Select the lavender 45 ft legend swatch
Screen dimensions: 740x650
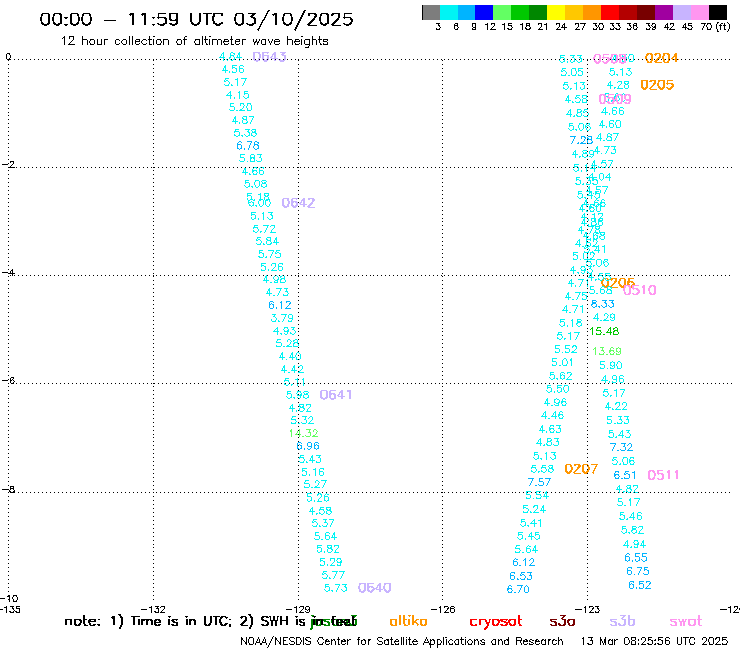681,12
